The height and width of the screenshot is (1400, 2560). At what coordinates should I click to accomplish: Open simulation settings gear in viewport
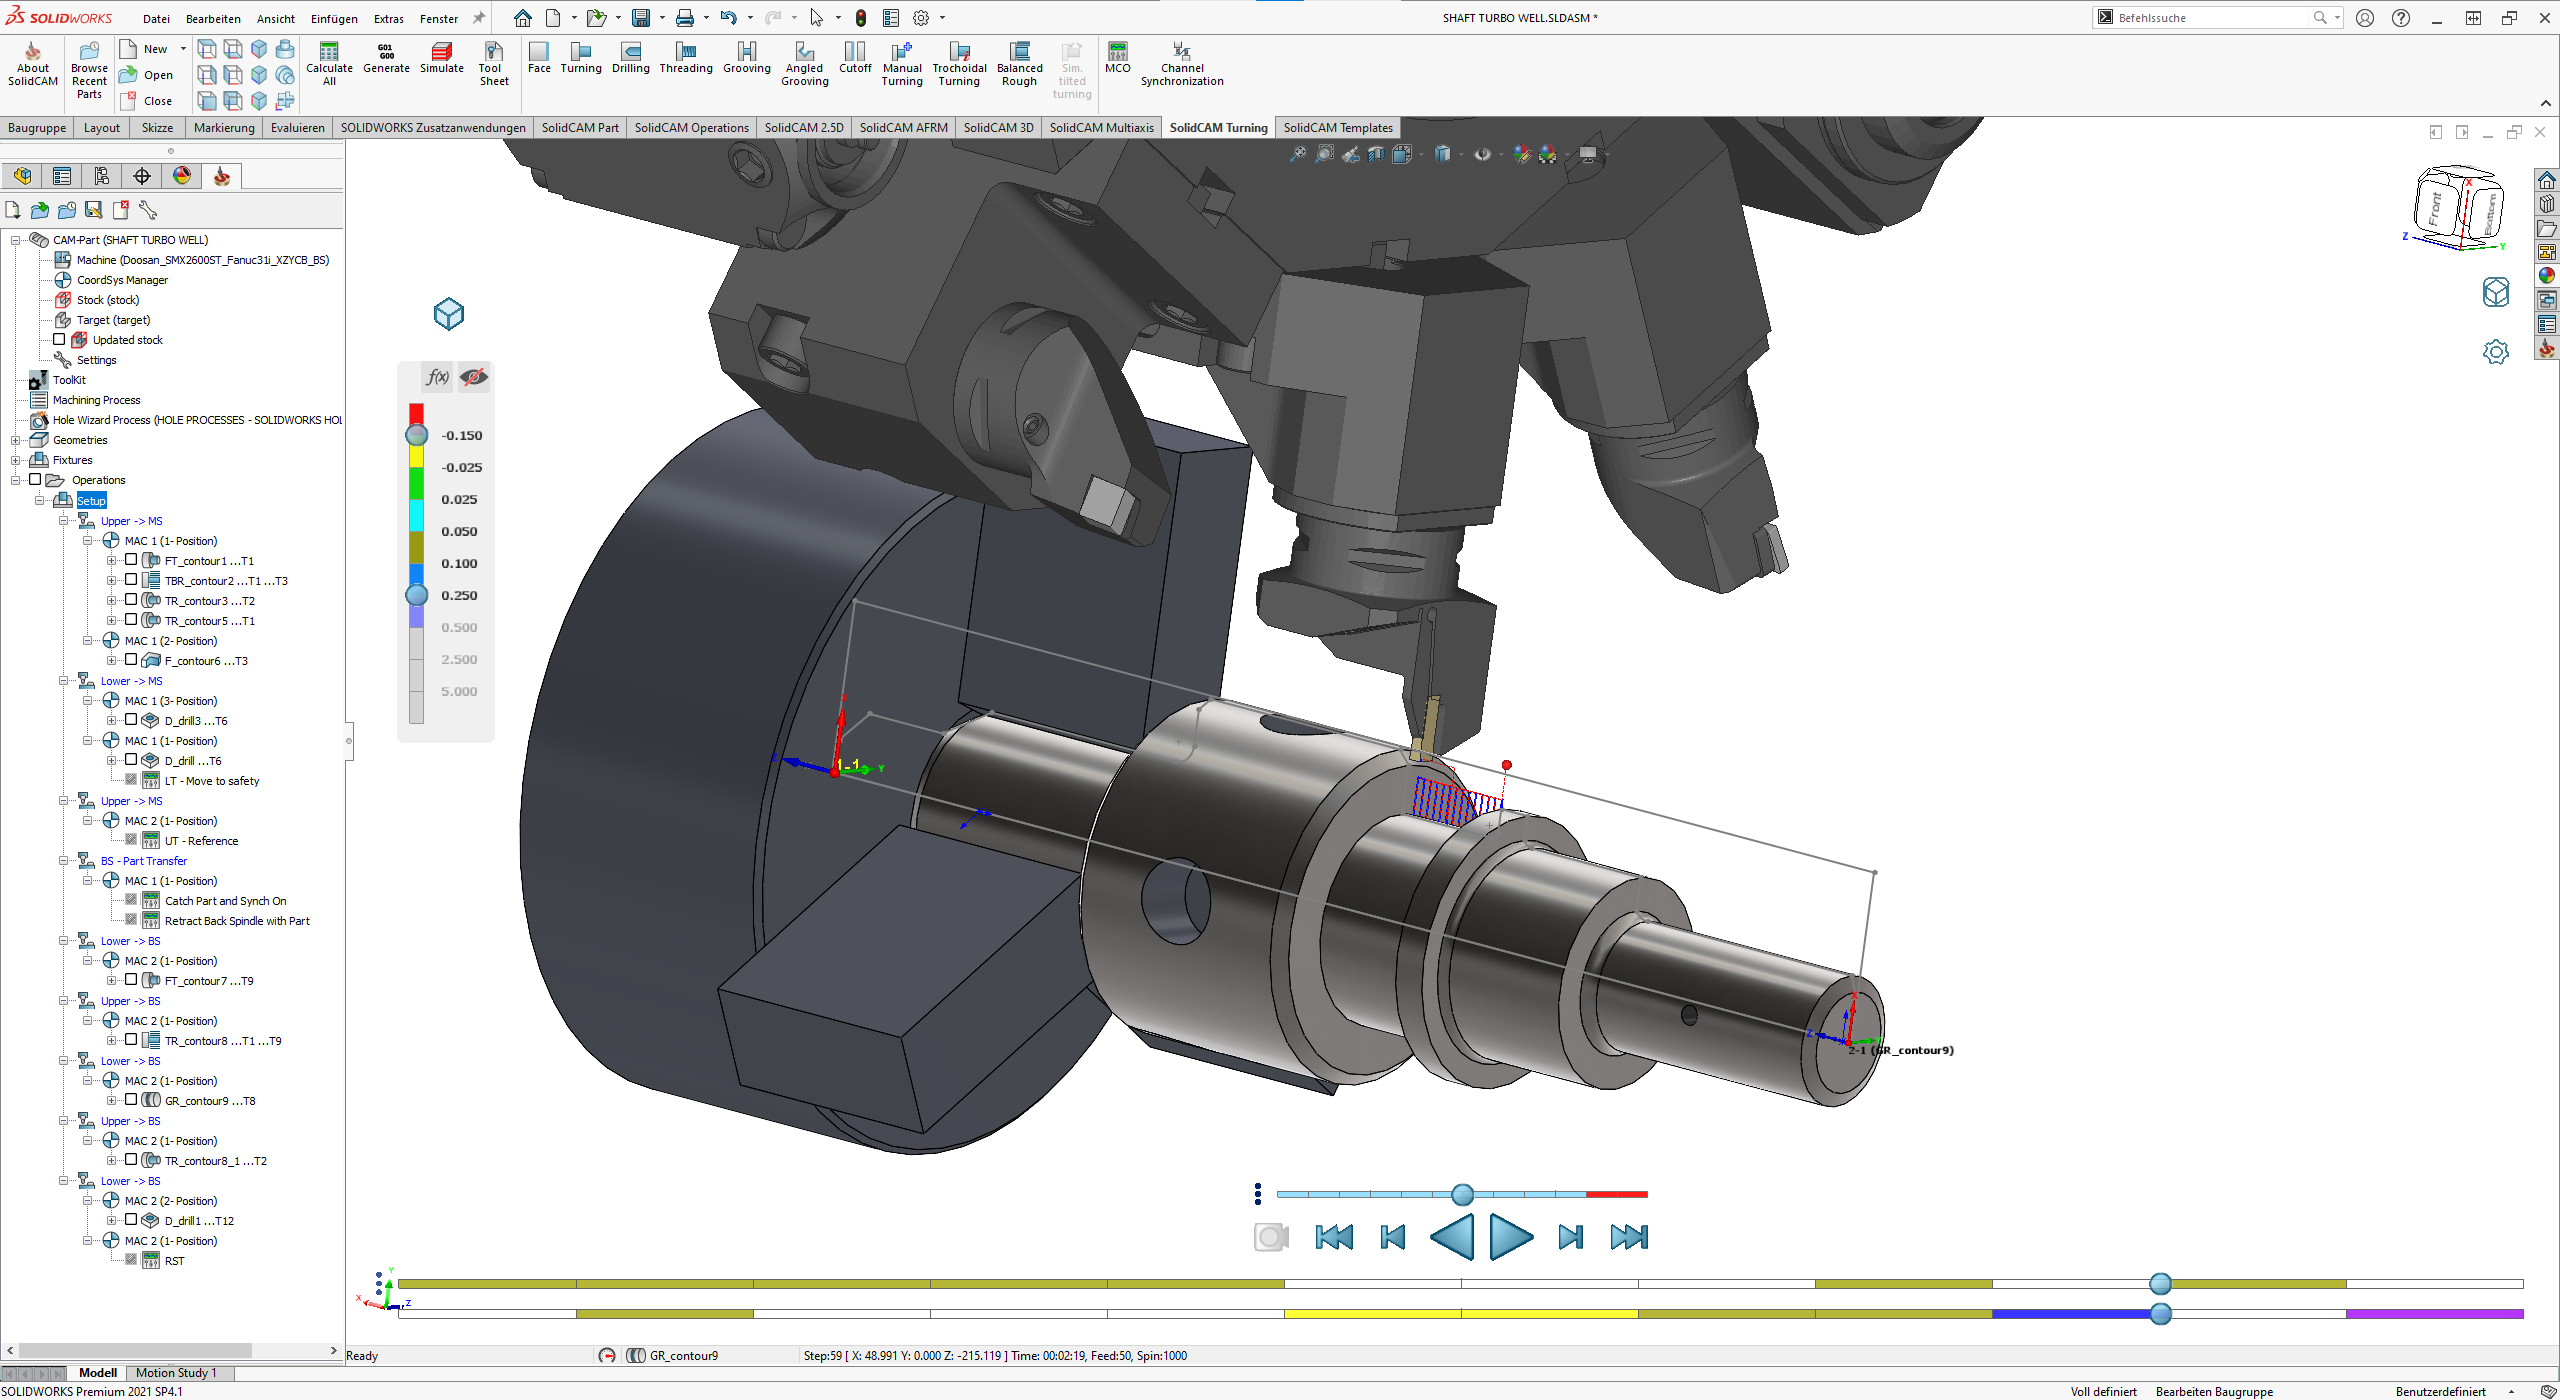click(x=2496, y=352)
